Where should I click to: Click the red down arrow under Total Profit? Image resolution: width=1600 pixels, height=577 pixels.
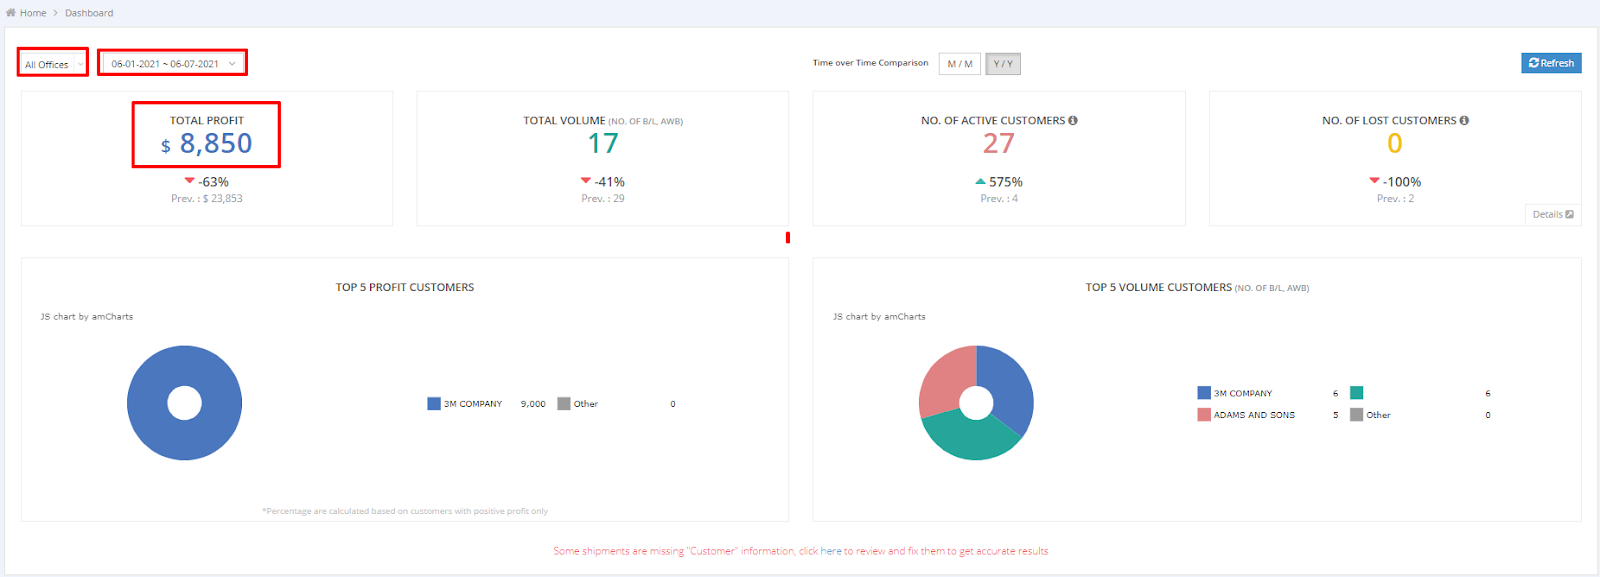[x=189, y=181]
